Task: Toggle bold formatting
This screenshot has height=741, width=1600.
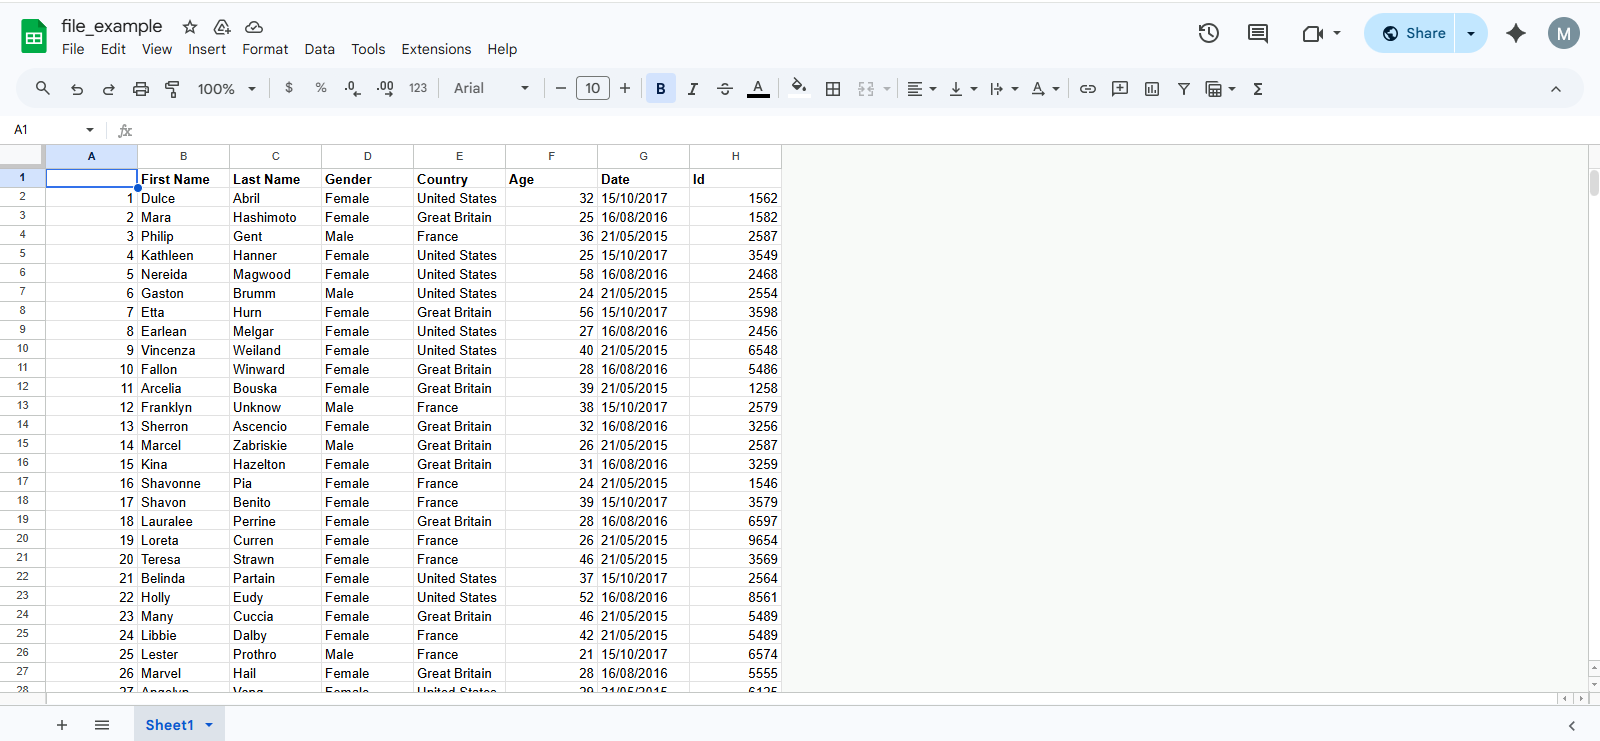Action: 661,89
